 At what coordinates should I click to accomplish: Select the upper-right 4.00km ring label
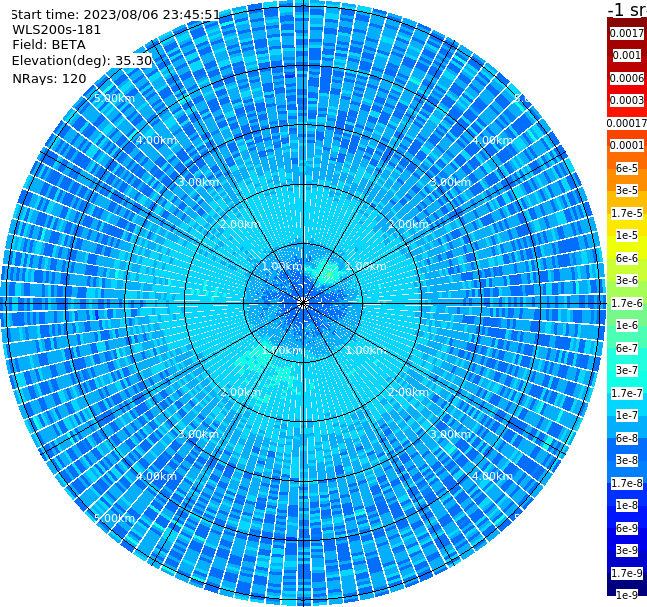pos(492,140)
